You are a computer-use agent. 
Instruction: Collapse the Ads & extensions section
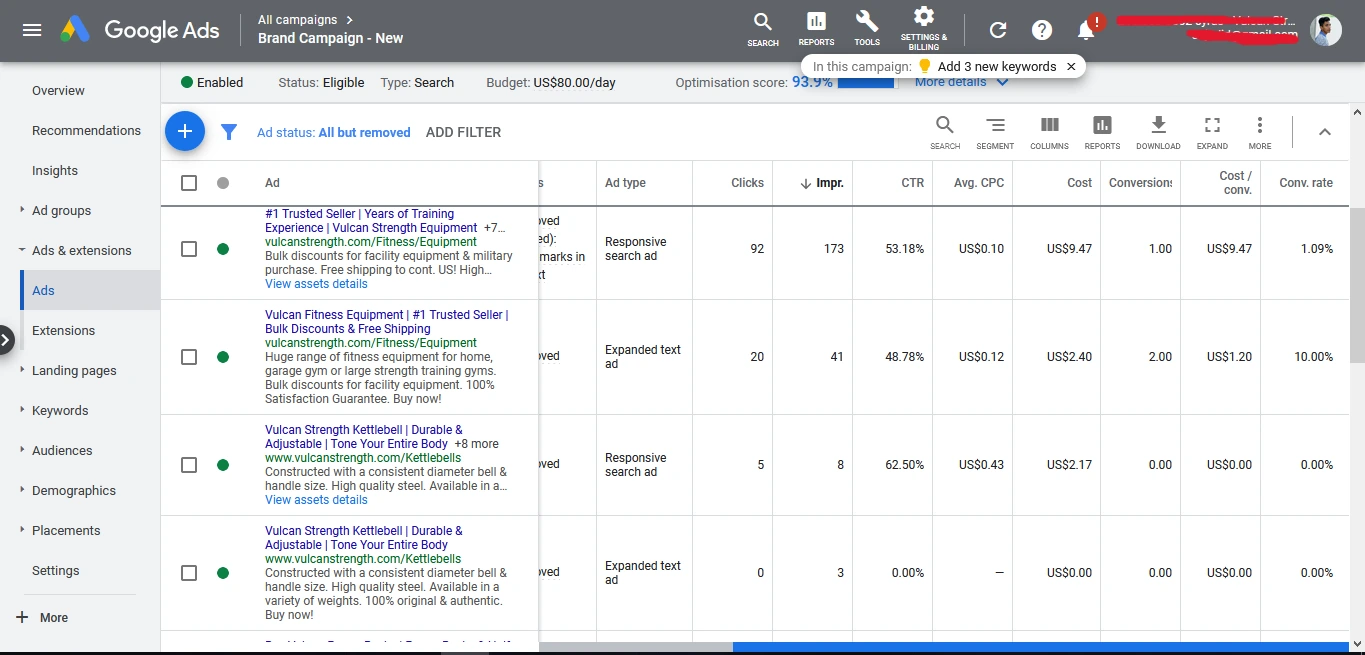(x=22, y=250)
